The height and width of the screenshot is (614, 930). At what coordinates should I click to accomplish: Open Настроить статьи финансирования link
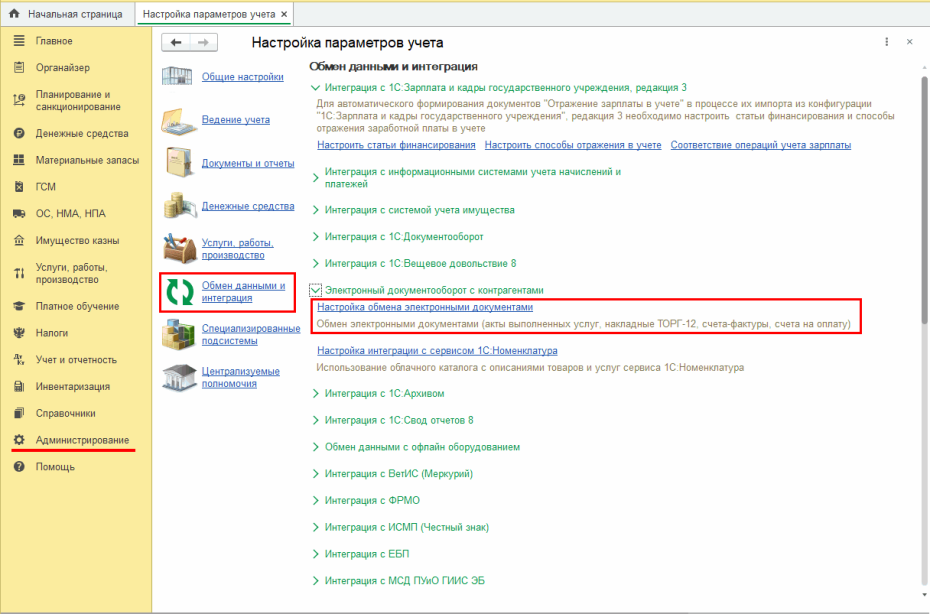click(396, 145)
